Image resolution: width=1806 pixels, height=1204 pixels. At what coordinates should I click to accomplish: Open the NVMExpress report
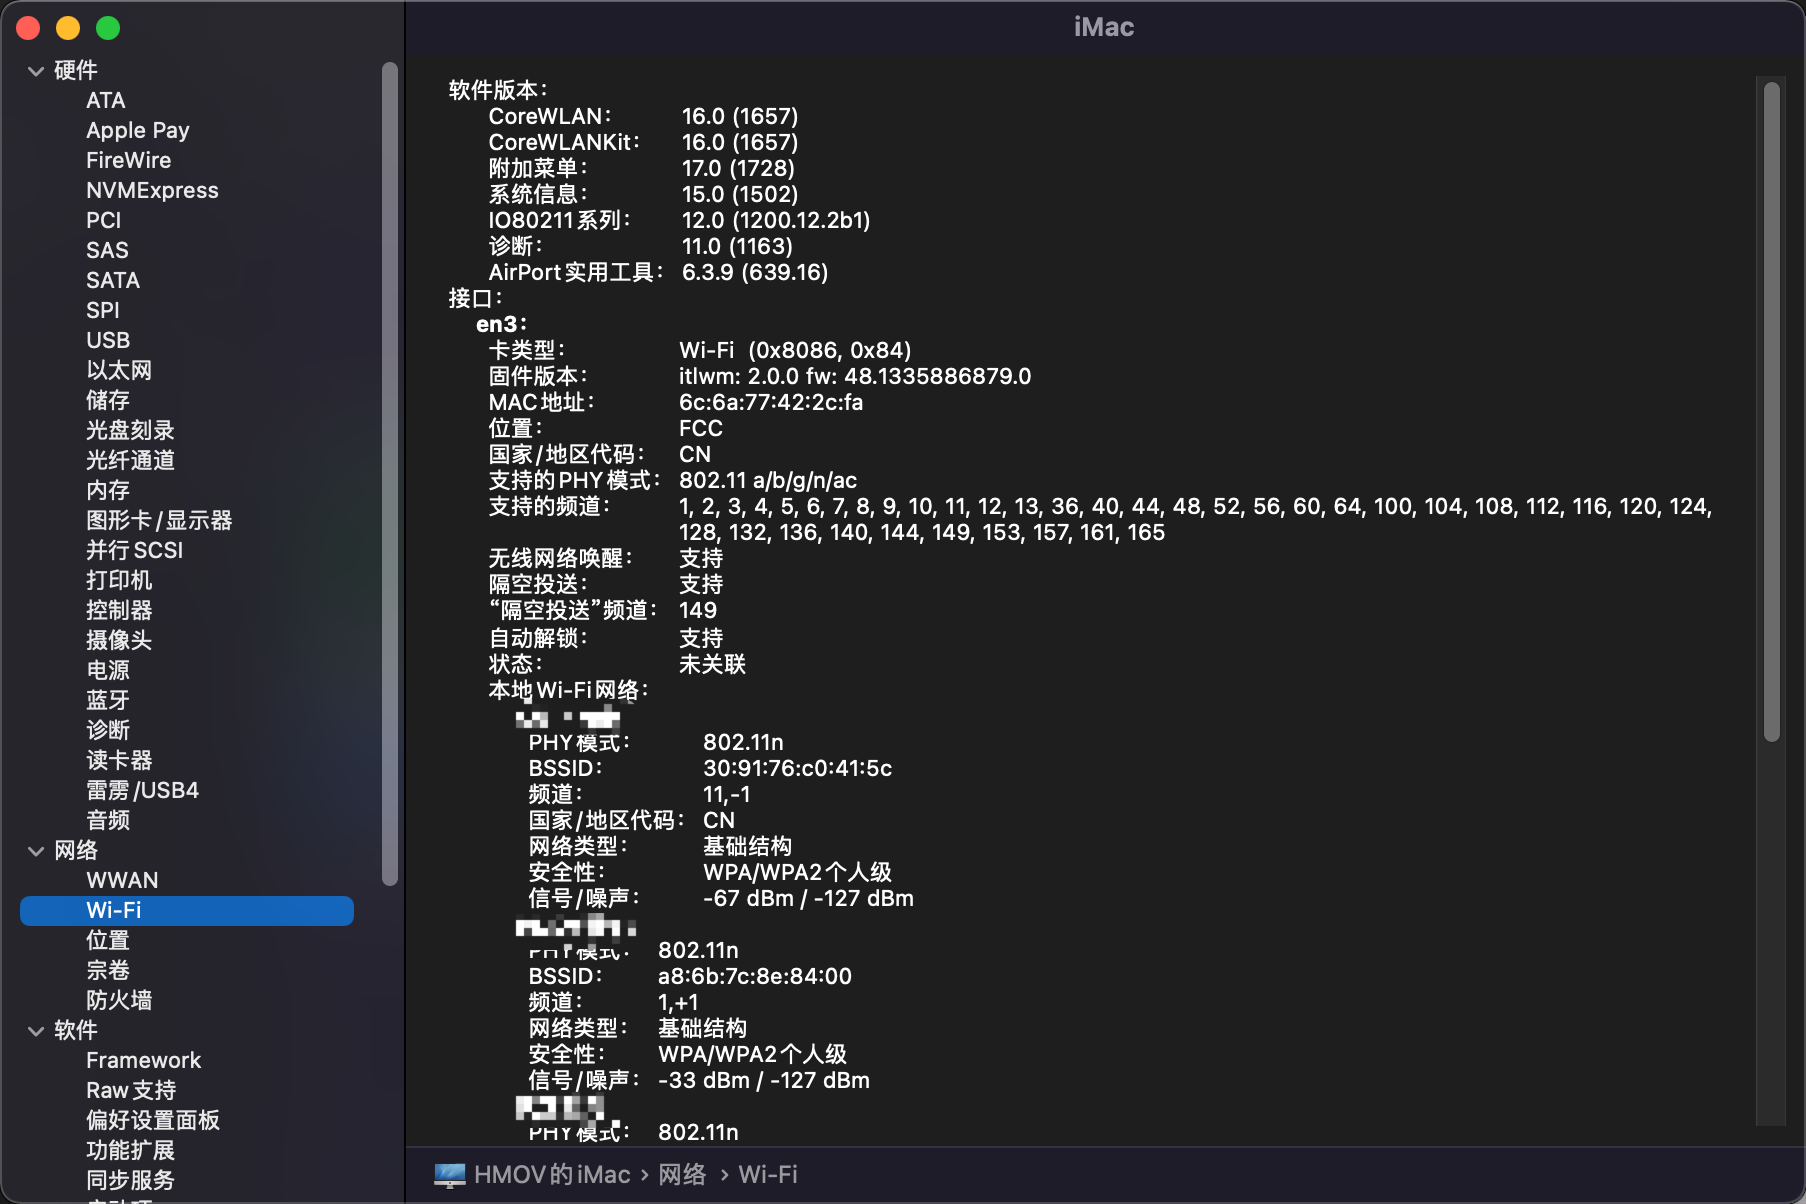point(152,190)
